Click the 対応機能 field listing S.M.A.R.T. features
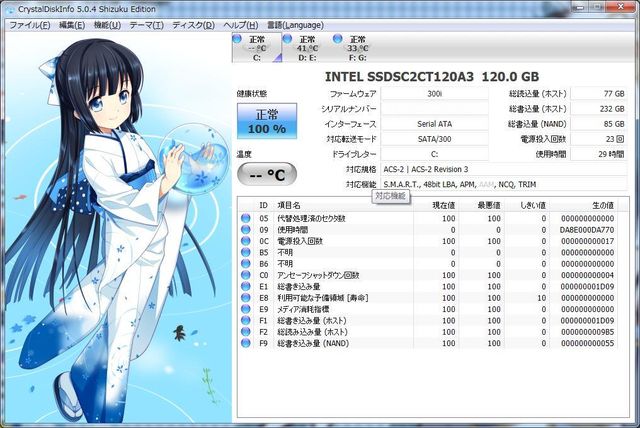The width and height of the screenshot is (640, 428). pos(504,184)
